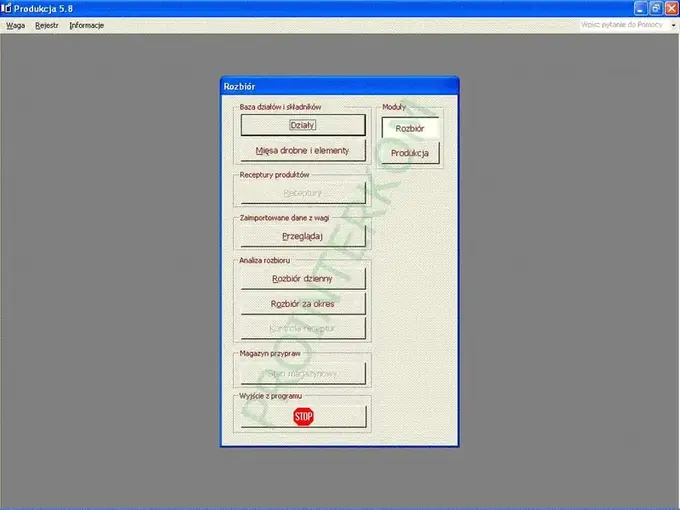Screen dimensions: 680x510
Task: Open the Działy button
Action: tap(303, 125)
